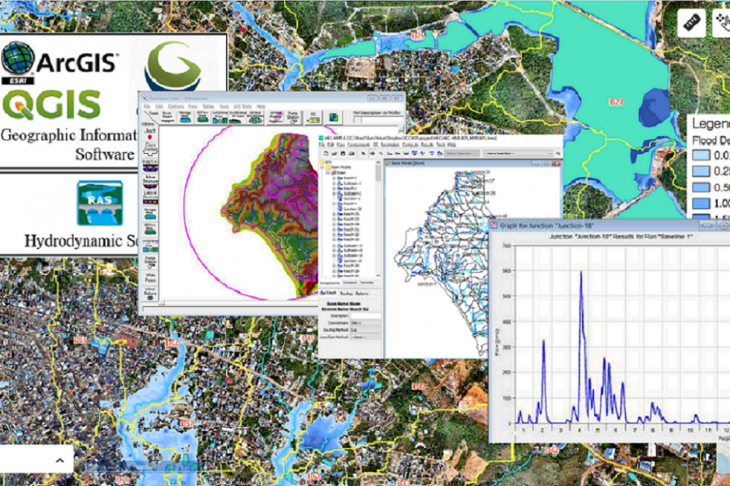Select the 2D Flow Area tool in HEC-RAS toolbar
The height and width of the screenshot is (486, 730).
203,116
